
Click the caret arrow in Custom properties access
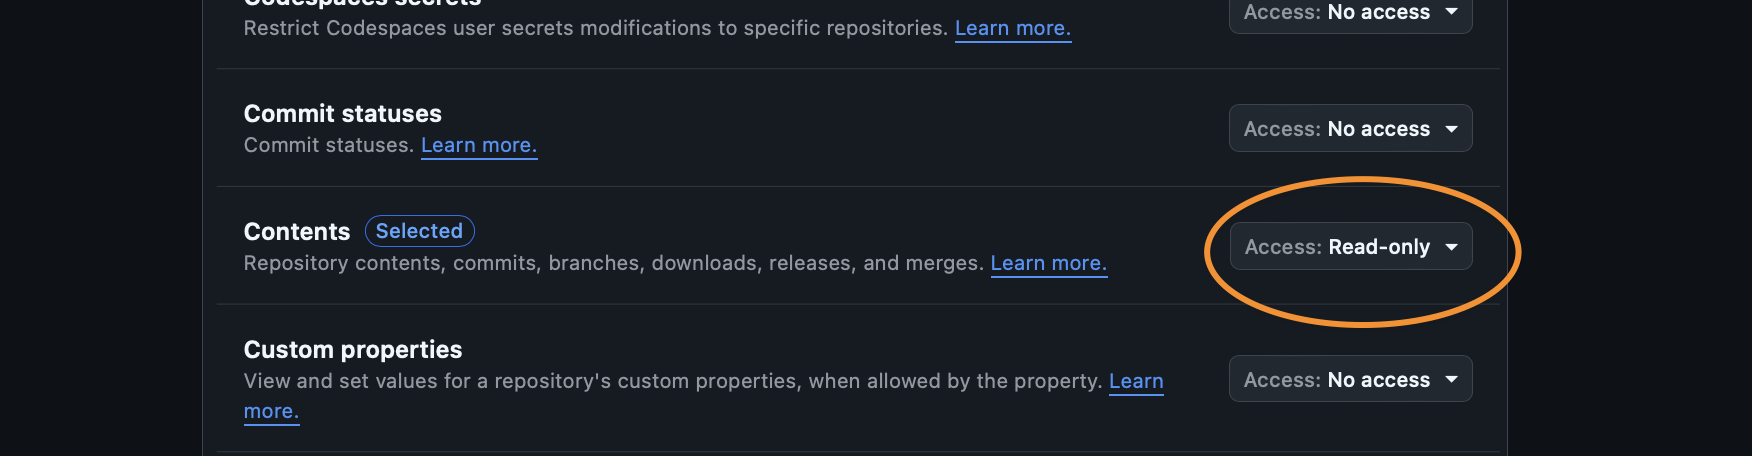pyautogui.click(x=1451, y=380)
